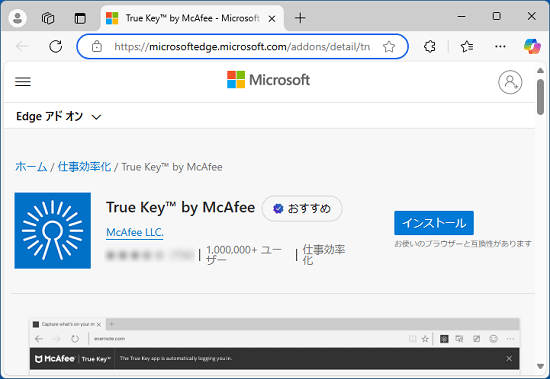Minimize the Edge browser window
The width and height of the screenshot is (550, 379).
coord(462,16)
